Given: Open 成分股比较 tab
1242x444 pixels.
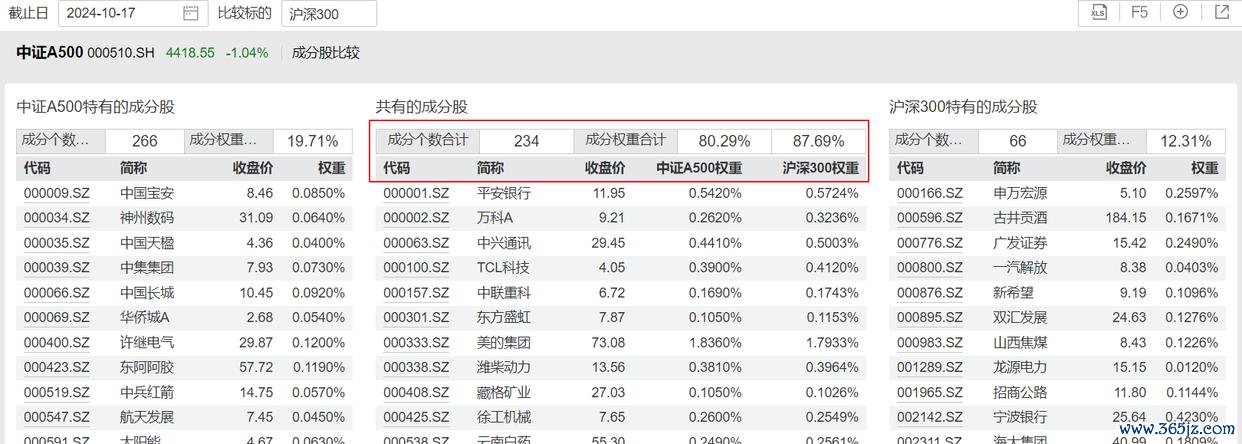Looking at the screenshot, I should 325,53.
